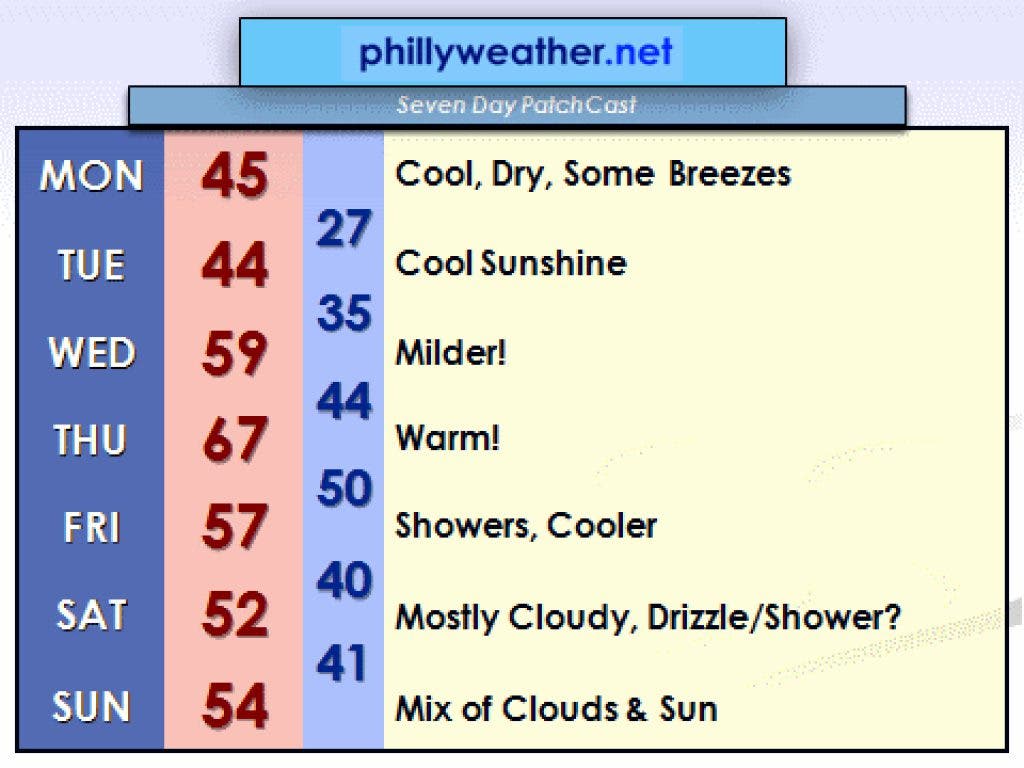
Task: Click the SAT day label
Action: (x=91, y=615)
